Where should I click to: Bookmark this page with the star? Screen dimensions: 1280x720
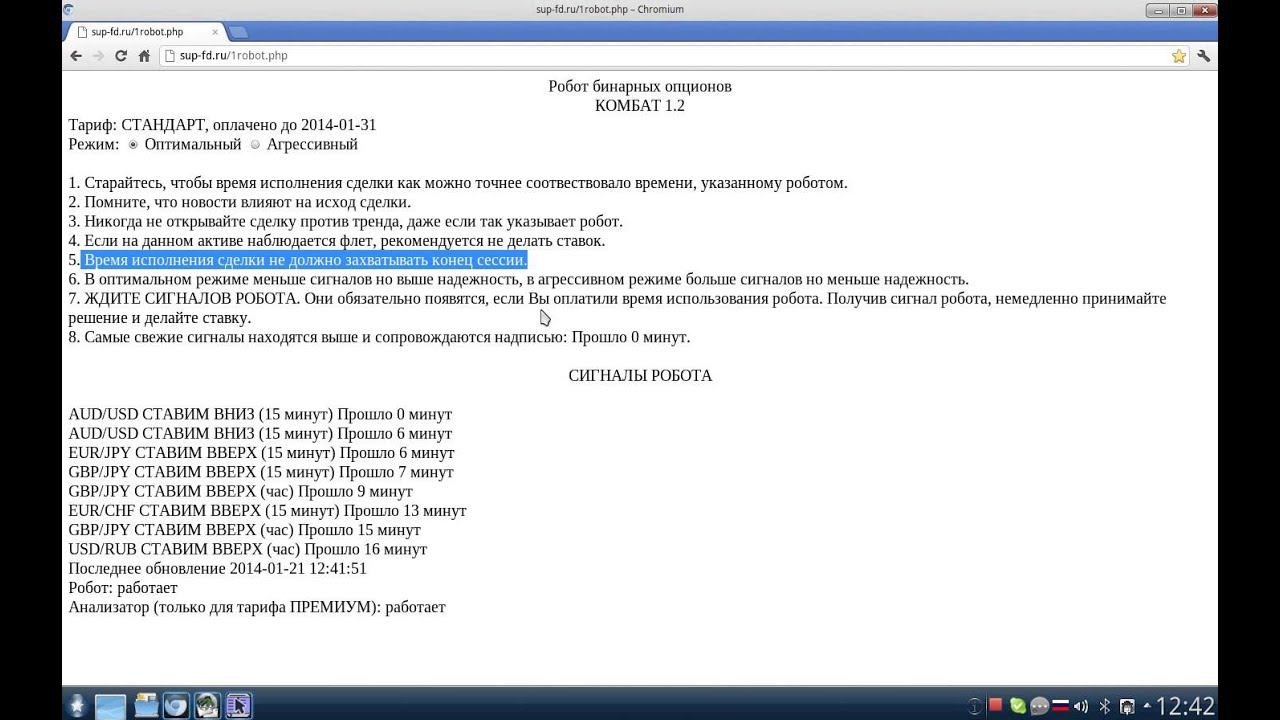(x=1179, y=56)
